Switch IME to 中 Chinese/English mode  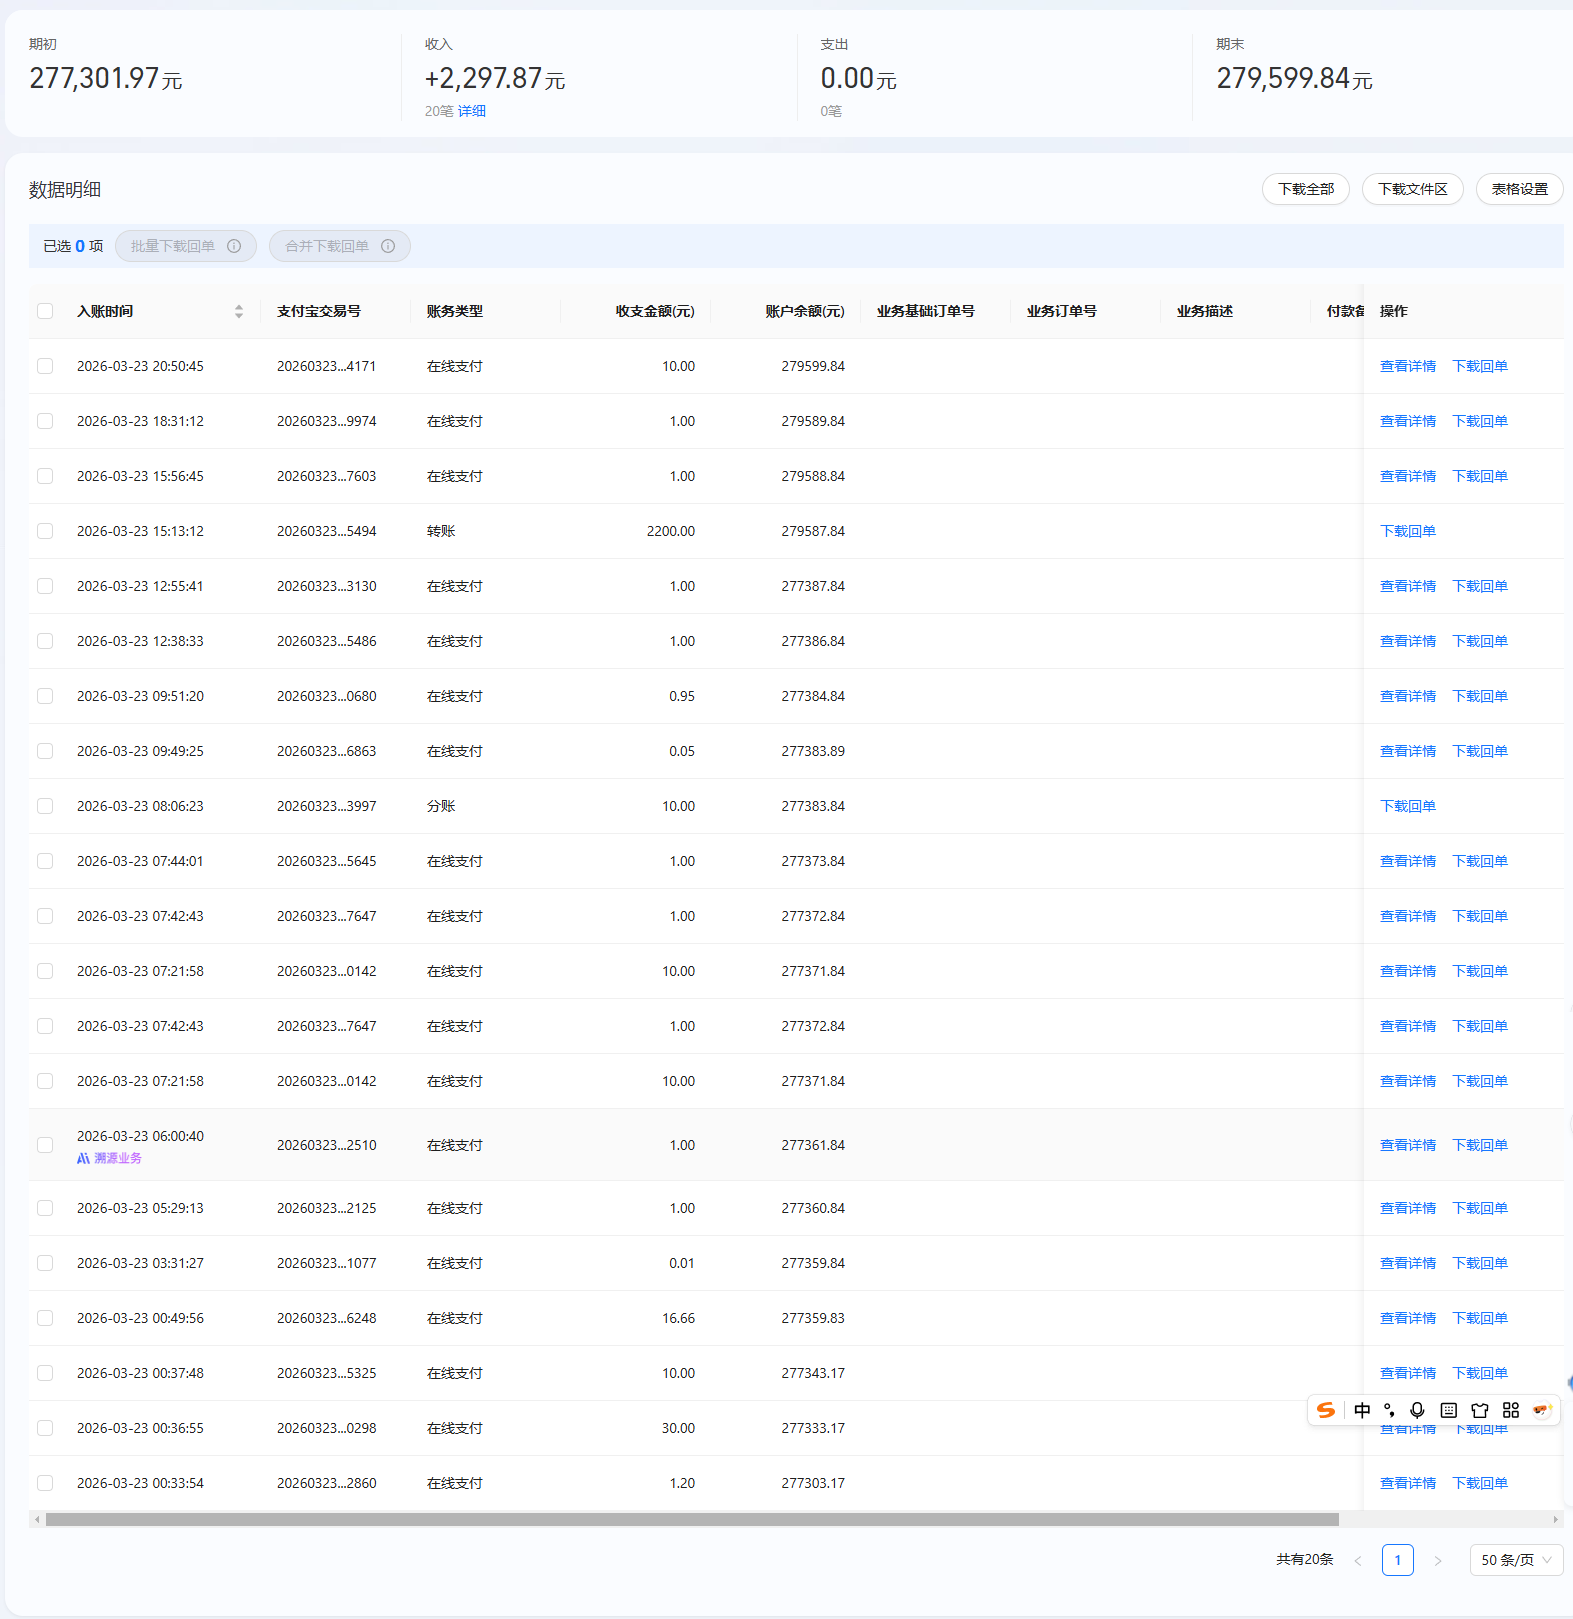point(1362,1410)
